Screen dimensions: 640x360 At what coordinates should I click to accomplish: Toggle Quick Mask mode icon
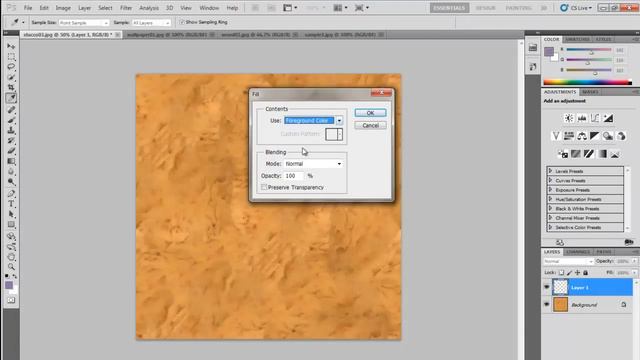click(11, 300)
